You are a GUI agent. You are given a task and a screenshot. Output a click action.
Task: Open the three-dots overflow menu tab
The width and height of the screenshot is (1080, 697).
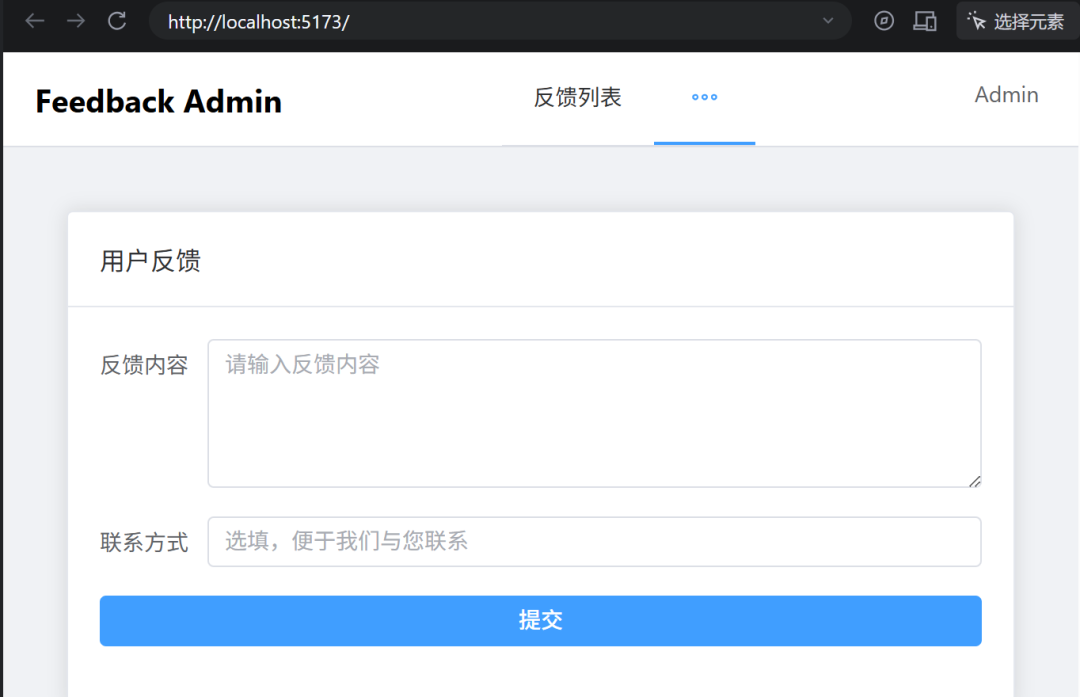pos(704,97)
